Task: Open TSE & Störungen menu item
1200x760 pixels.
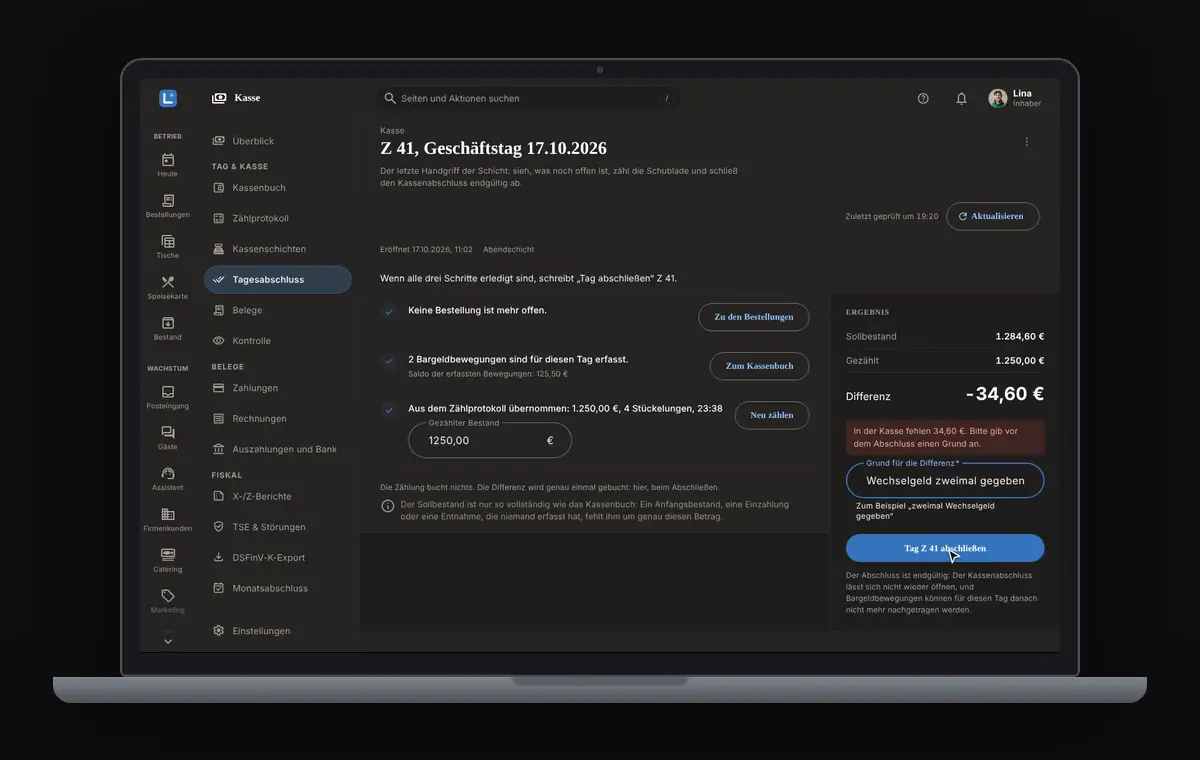Action: [277, 527]
